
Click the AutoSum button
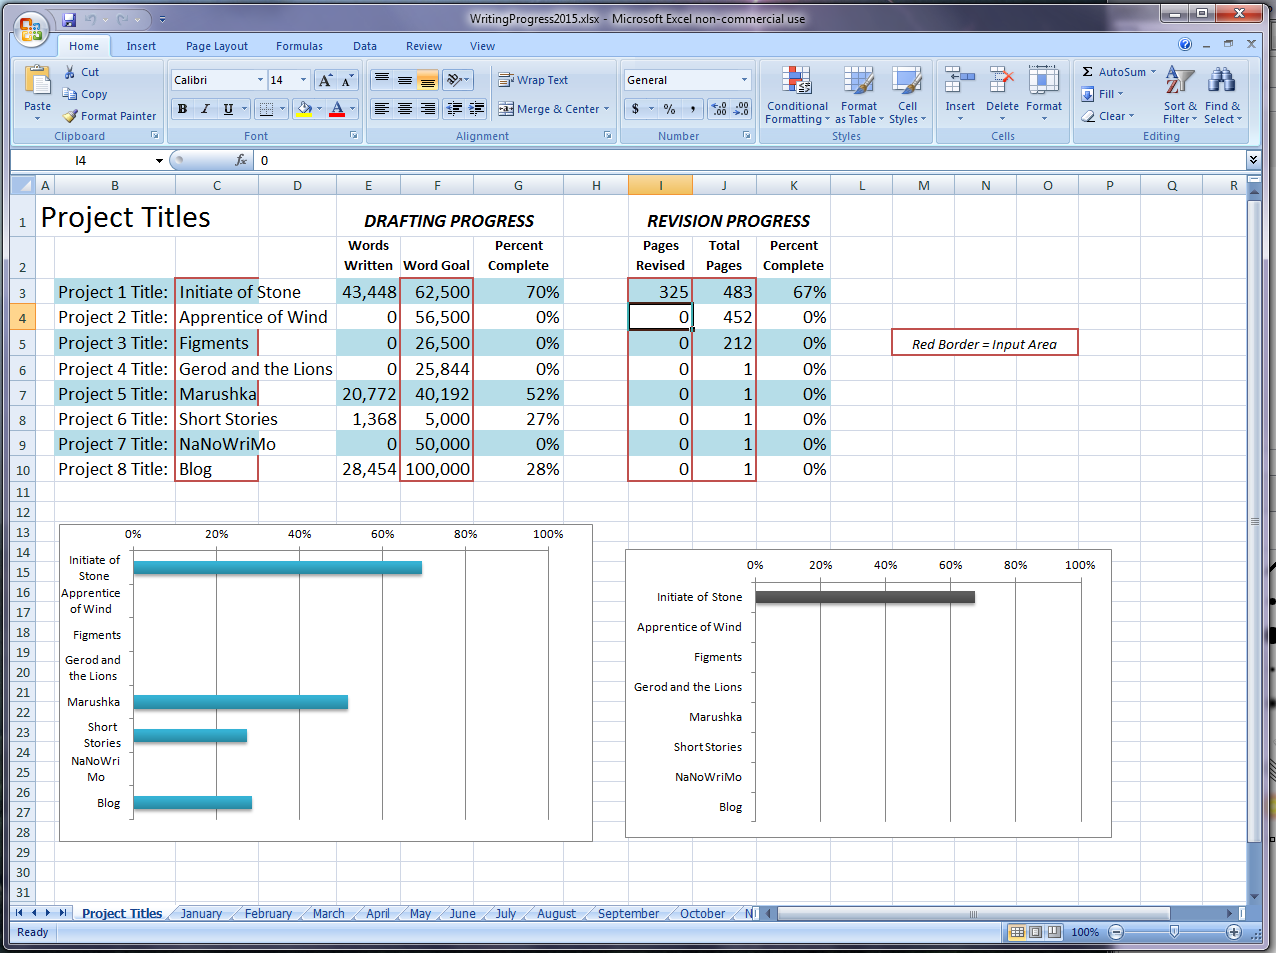tap(1117, 72)
